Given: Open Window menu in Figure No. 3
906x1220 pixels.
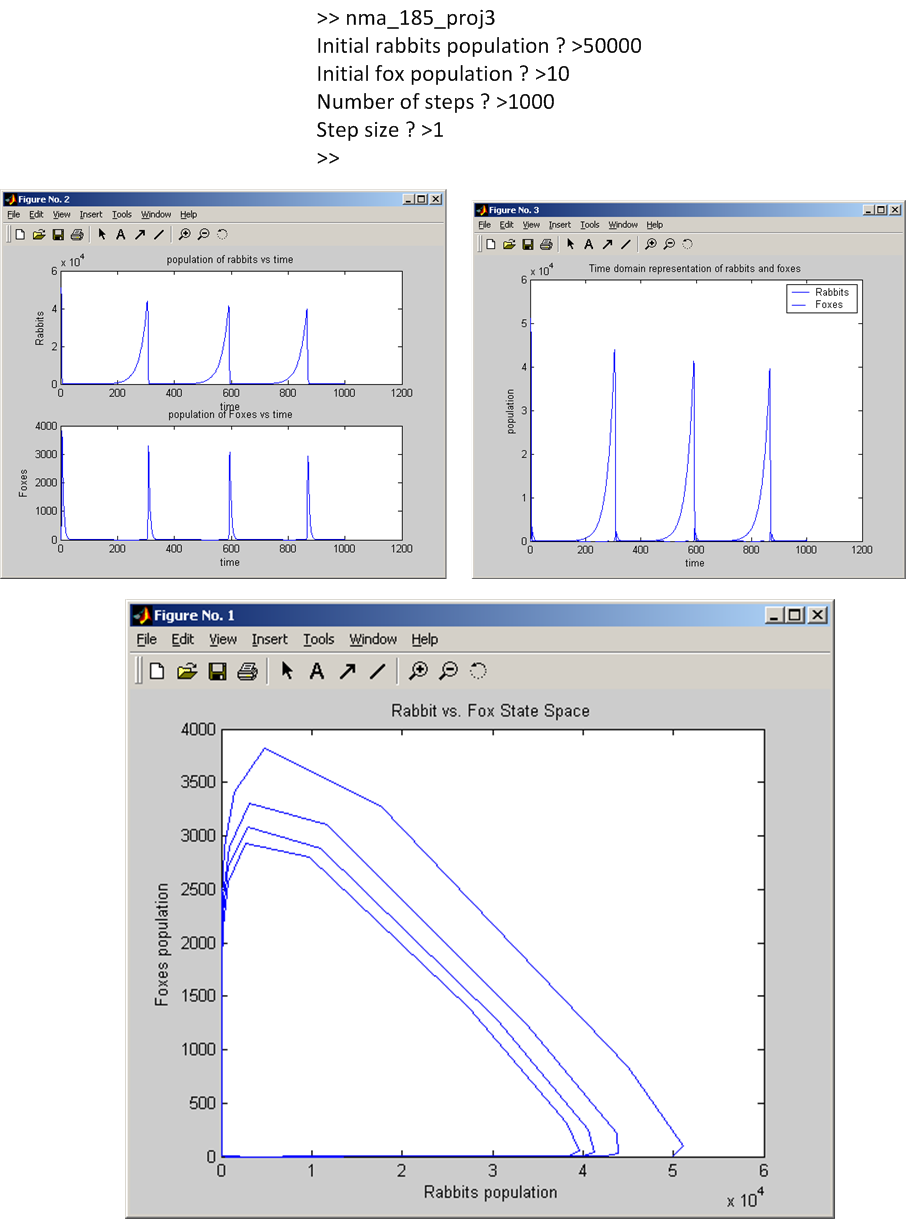Looking at the screenshot, I should point(622,225).
